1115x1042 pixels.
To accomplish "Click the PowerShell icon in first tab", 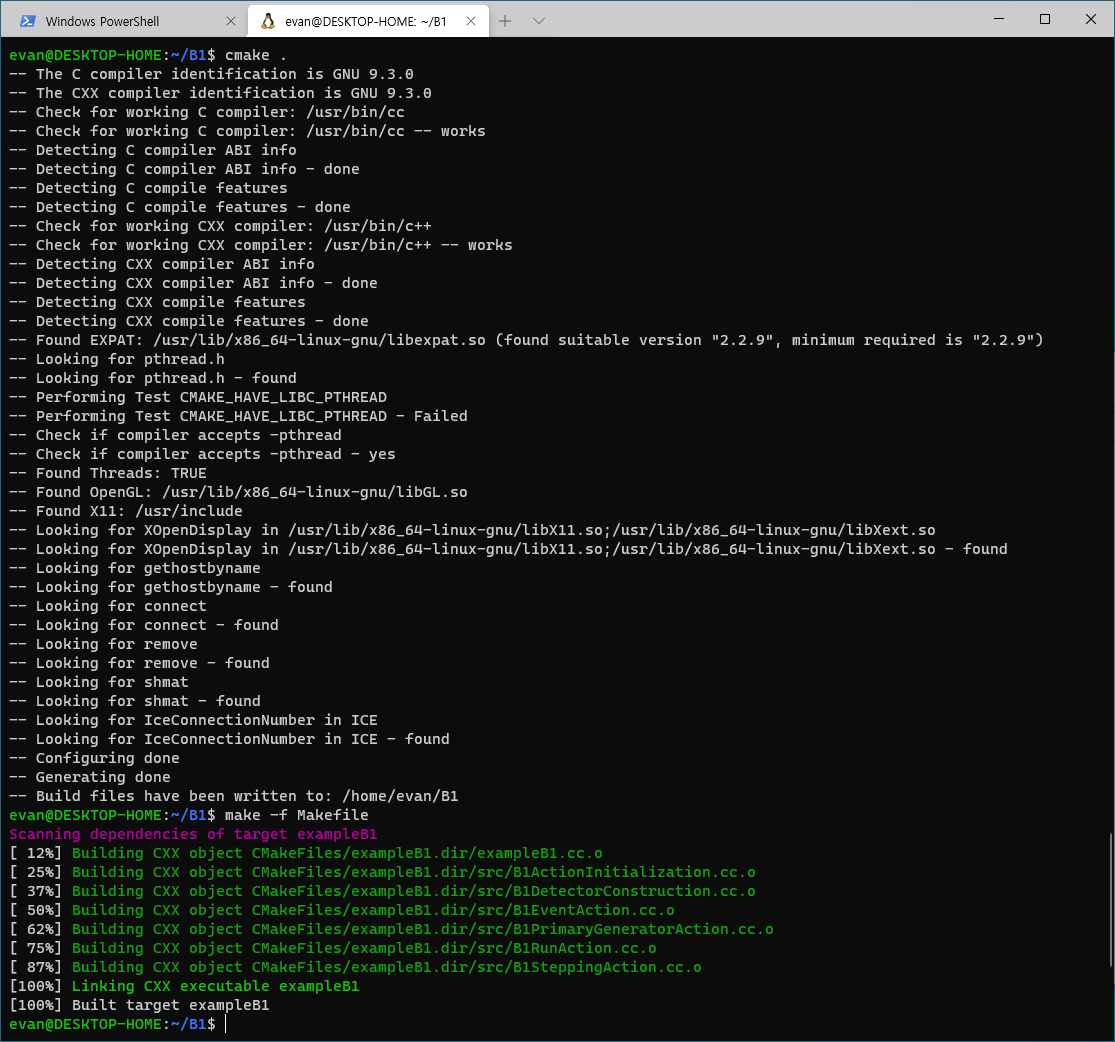I will [x=28, y=21].
